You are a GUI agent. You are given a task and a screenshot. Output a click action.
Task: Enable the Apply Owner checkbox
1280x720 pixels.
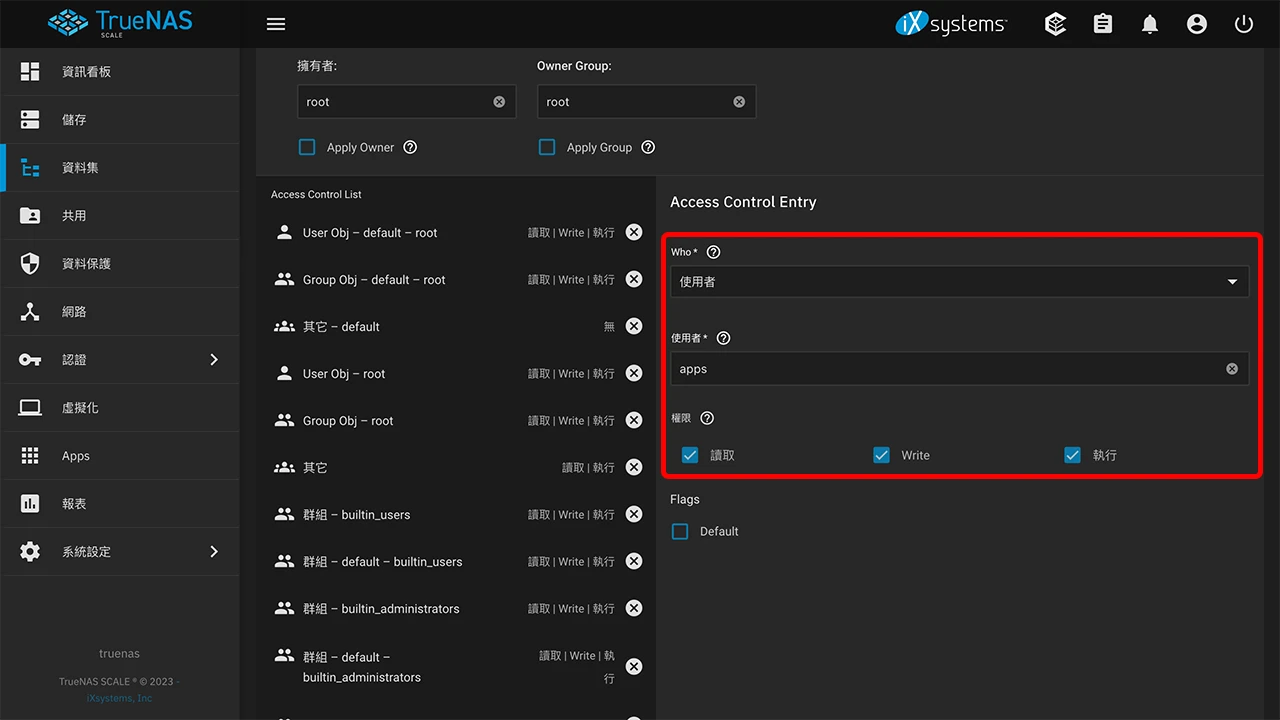click(307, 147)
